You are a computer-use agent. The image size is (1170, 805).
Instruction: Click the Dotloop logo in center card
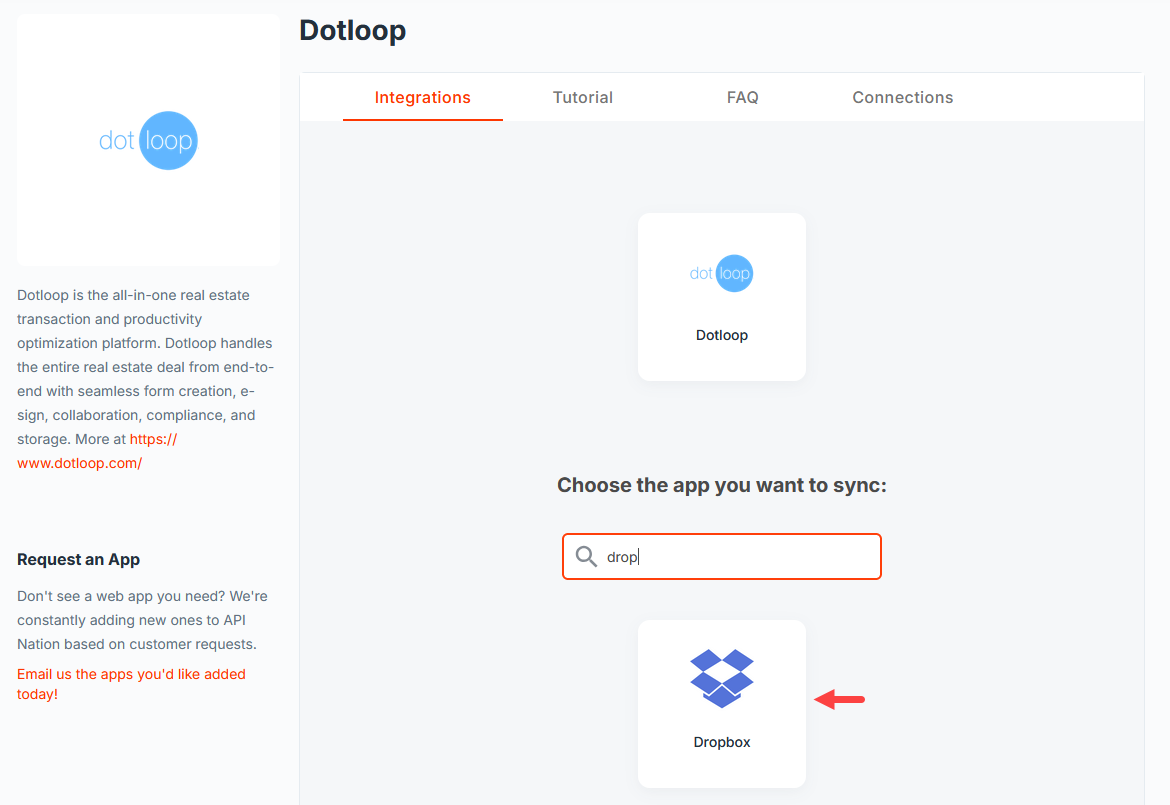(722, 273)
